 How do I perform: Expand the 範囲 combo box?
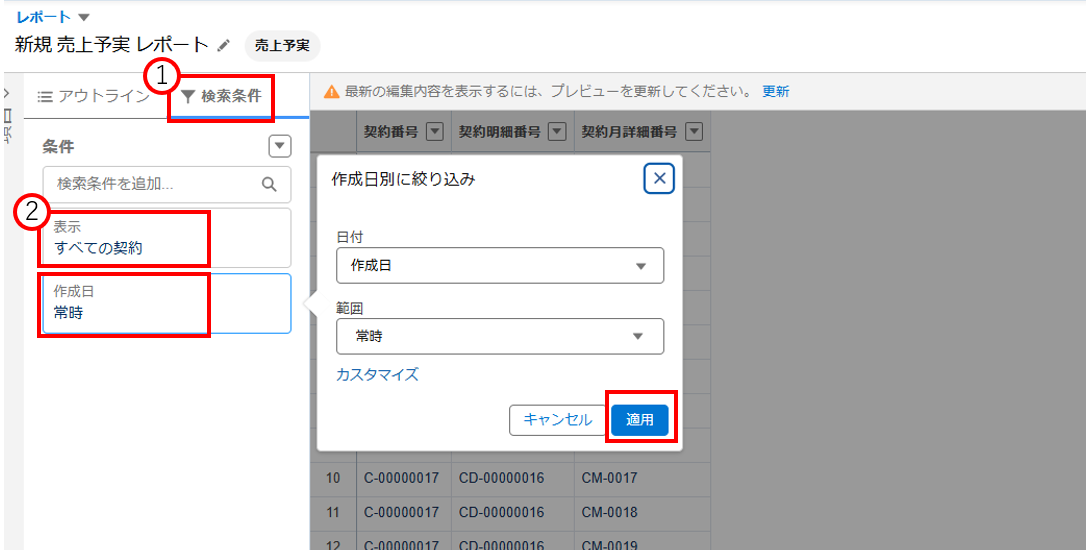click(500, 336)
